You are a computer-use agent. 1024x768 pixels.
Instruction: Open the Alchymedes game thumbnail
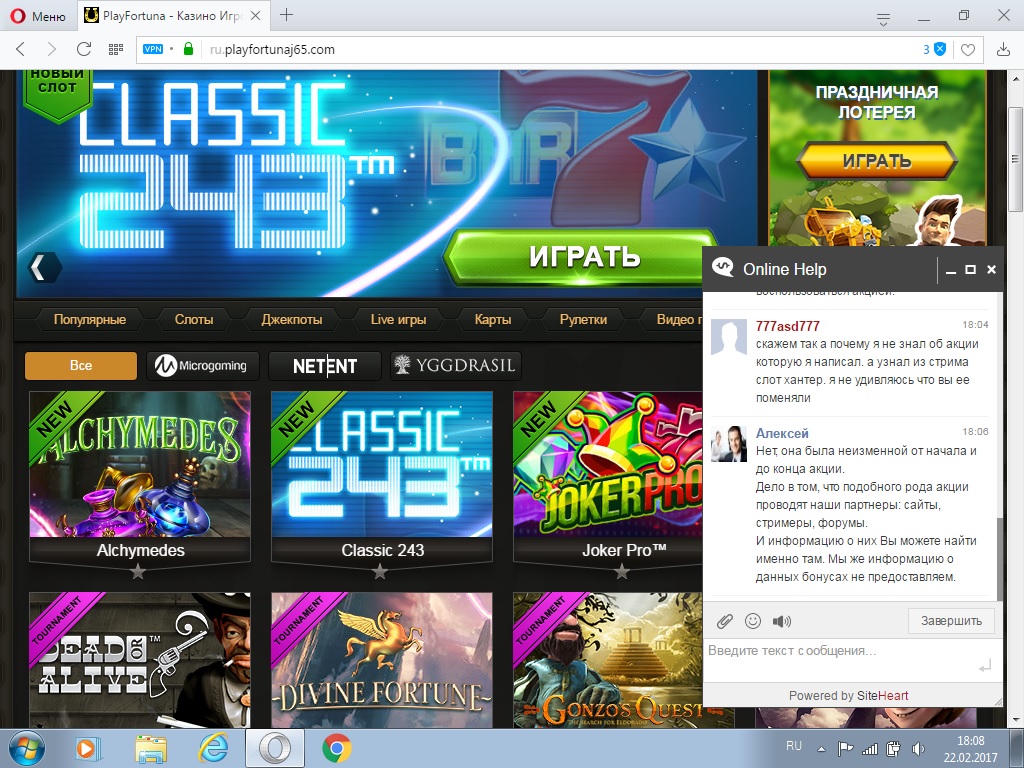pos(140,464)
